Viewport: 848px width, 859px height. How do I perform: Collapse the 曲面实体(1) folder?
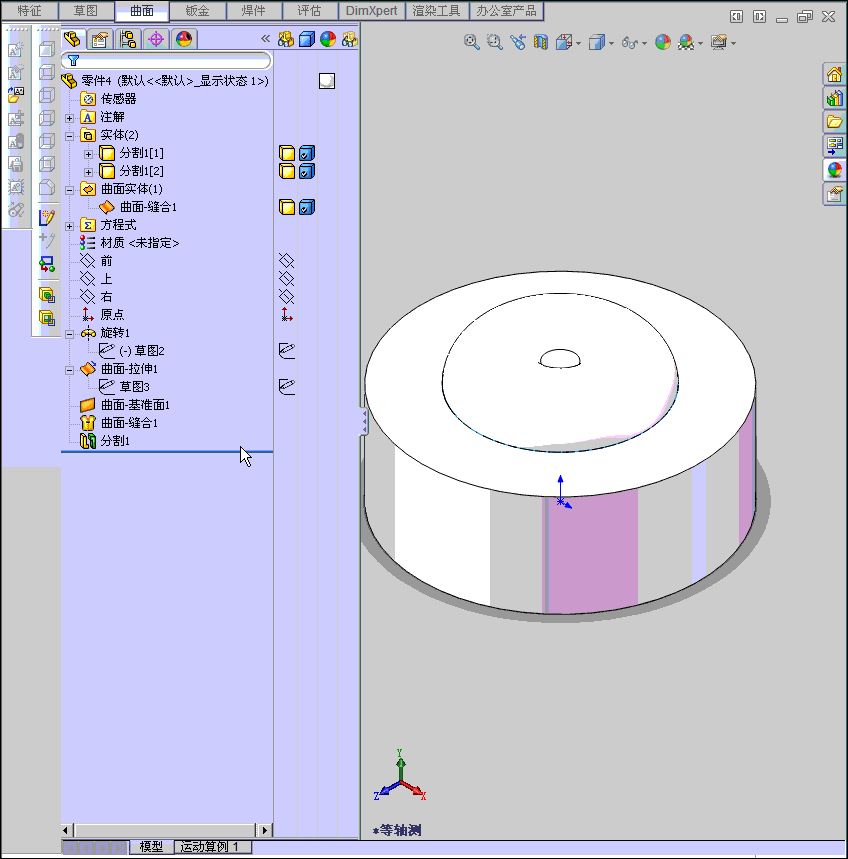pyautogui.click(x=70, y=190)
